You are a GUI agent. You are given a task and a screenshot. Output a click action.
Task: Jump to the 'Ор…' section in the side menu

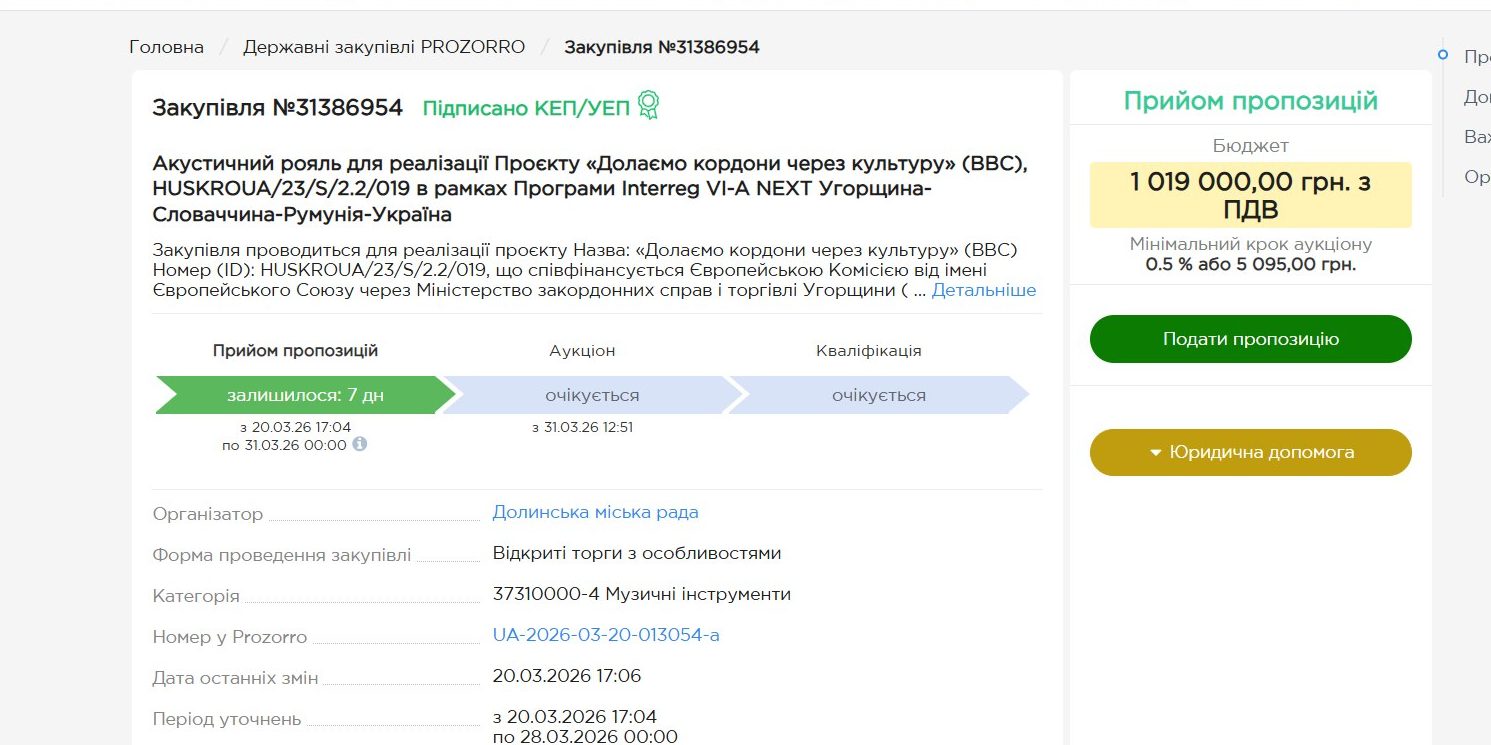click(1476, 177)
